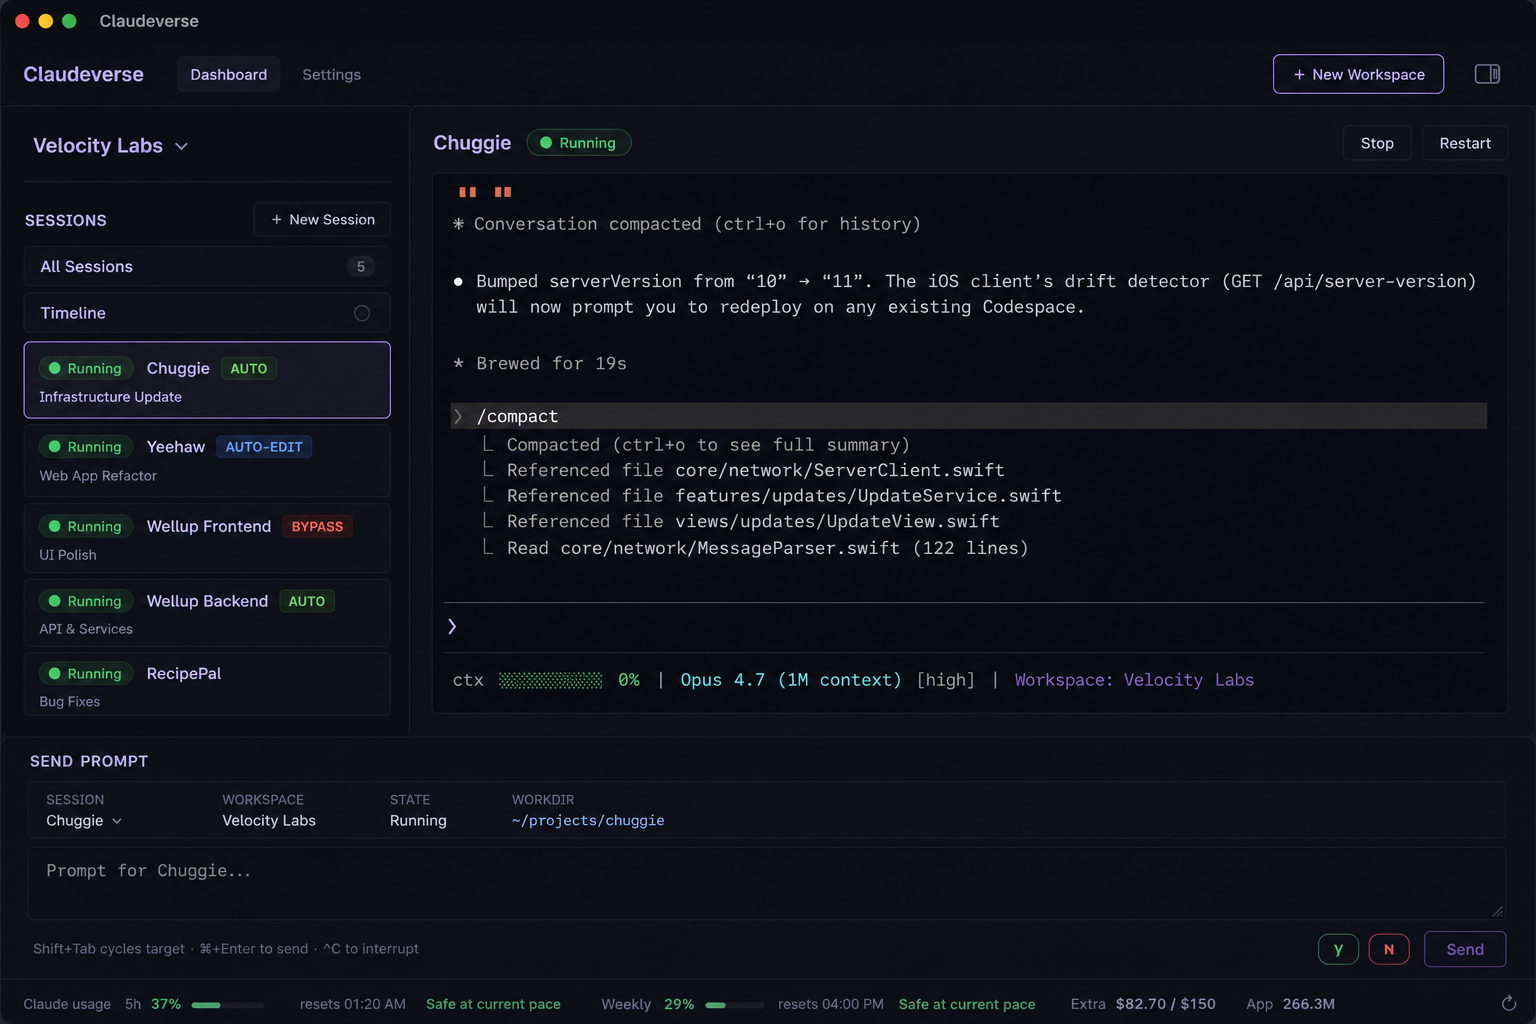The width and height of the screenshot is (1536, 1024).
Task: Click the AUTO badge on Chuggie card
Action: (x=248, y=368)
